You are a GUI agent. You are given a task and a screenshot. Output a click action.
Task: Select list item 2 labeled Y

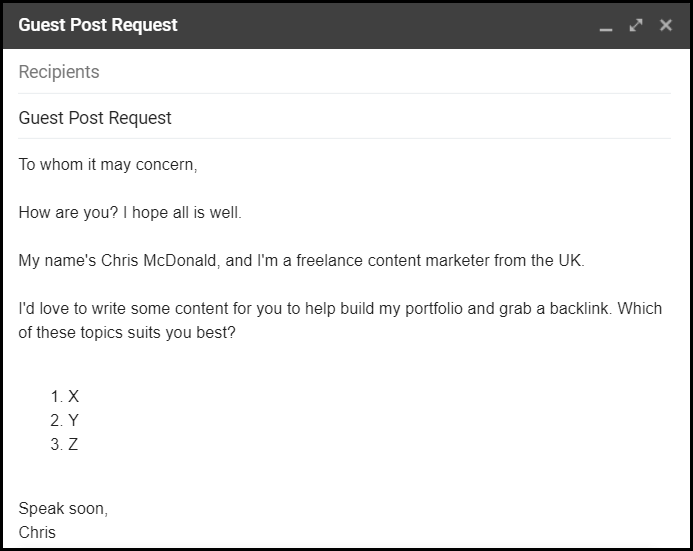coord(65,420)
